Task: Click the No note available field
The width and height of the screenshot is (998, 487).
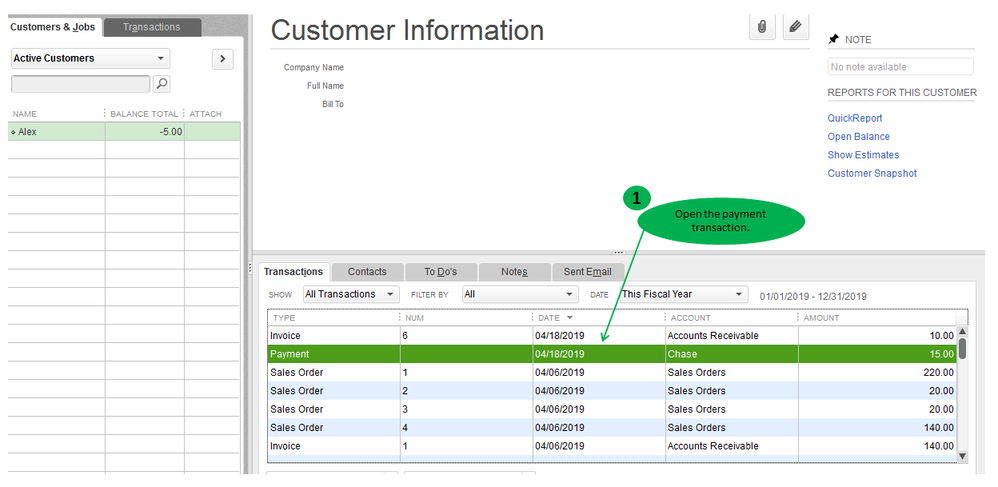Action: [x=901, y=67]
